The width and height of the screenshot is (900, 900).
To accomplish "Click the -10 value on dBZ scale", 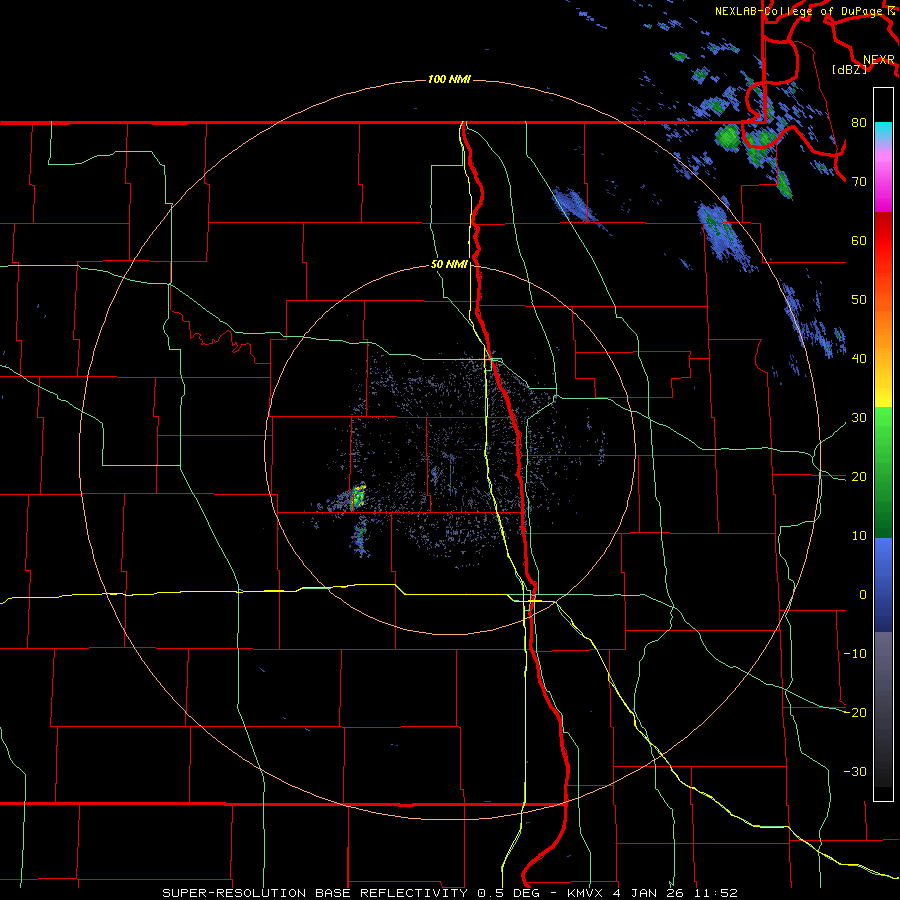I will pyautogui.click(x=855, y=654).
